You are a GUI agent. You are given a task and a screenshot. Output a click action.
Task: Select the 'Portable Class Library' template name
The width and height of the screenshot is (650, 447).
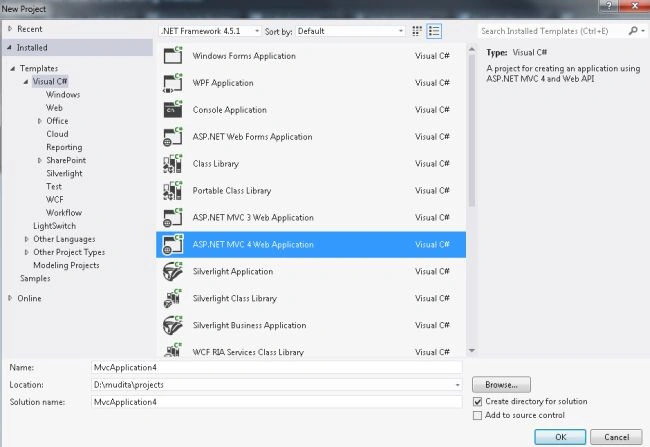[x=232, y=191]
